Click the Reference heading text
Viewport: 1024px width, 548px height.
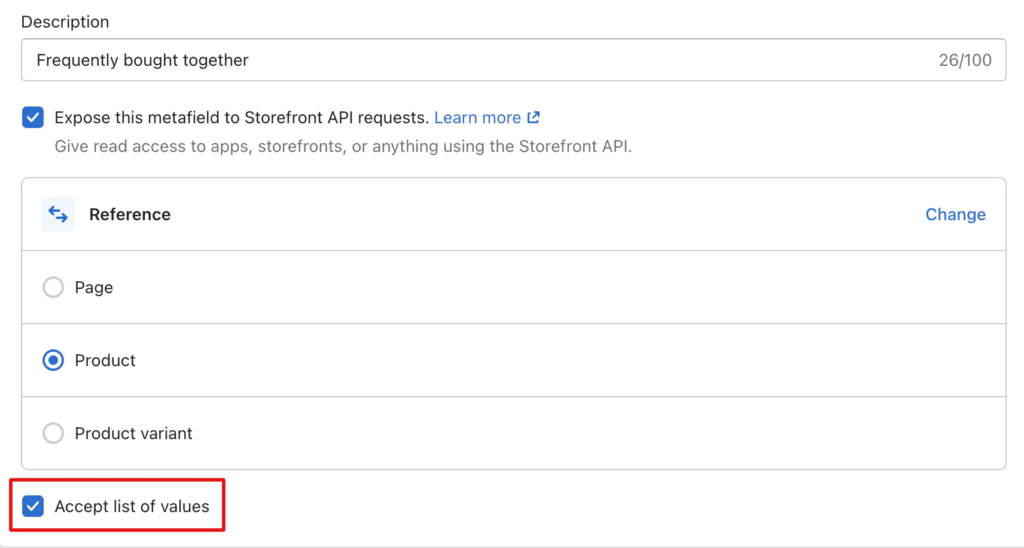pos(130,214)
